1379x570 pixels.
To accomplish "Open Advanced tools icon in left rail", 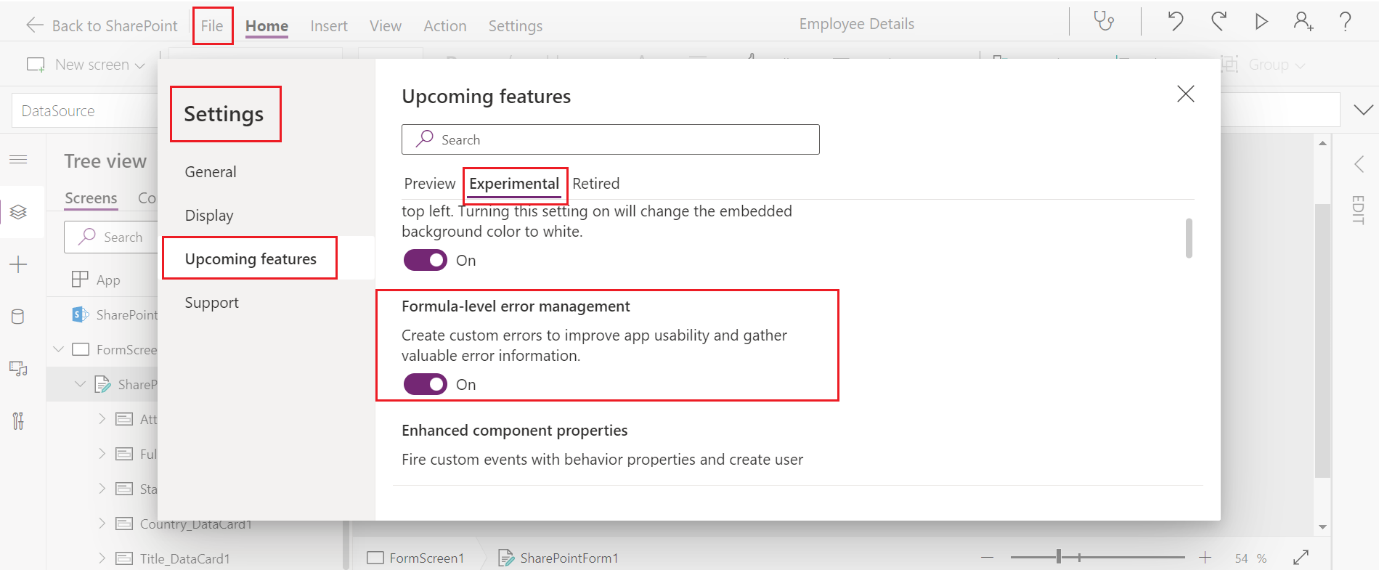I will (x=18, y=421).
